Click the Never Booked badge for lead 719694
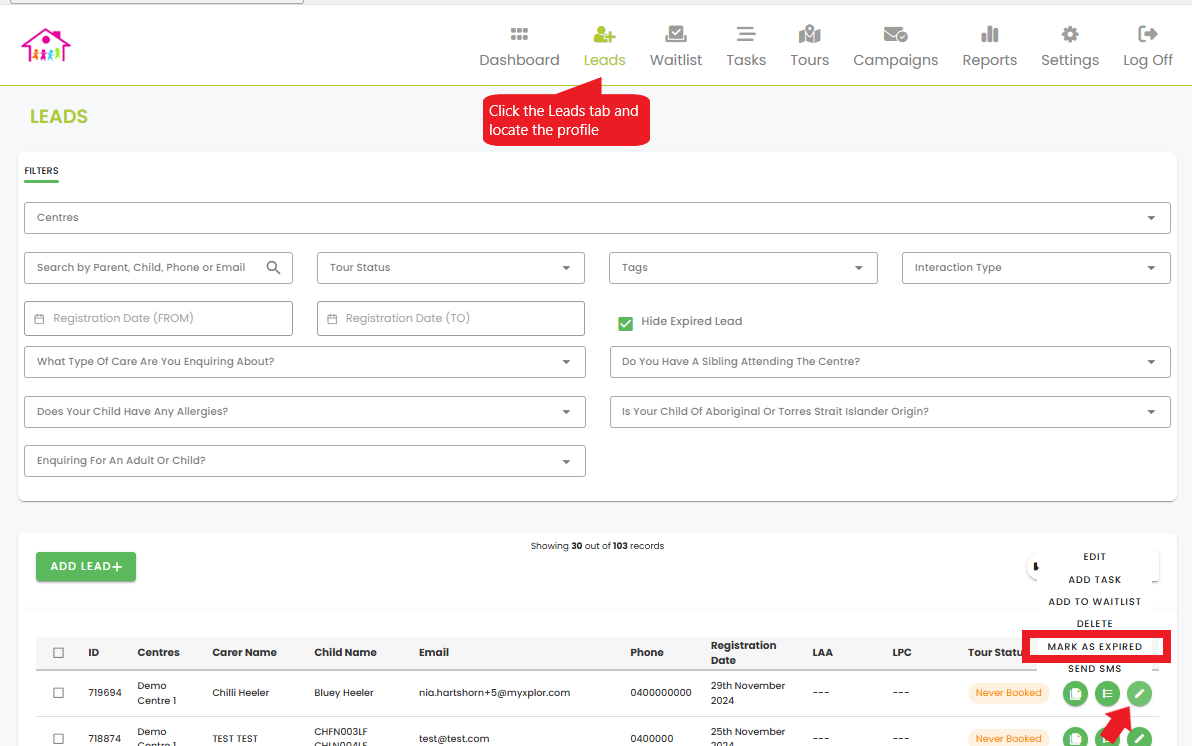Viewport: 1192px width, 746px height. (1008, 693)
